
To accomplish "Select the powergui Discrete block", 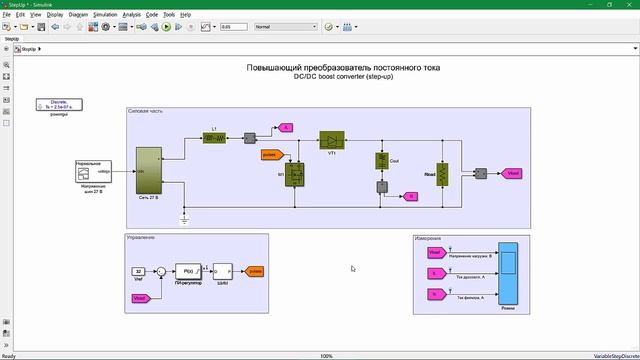I will click(x=59, y=105).
